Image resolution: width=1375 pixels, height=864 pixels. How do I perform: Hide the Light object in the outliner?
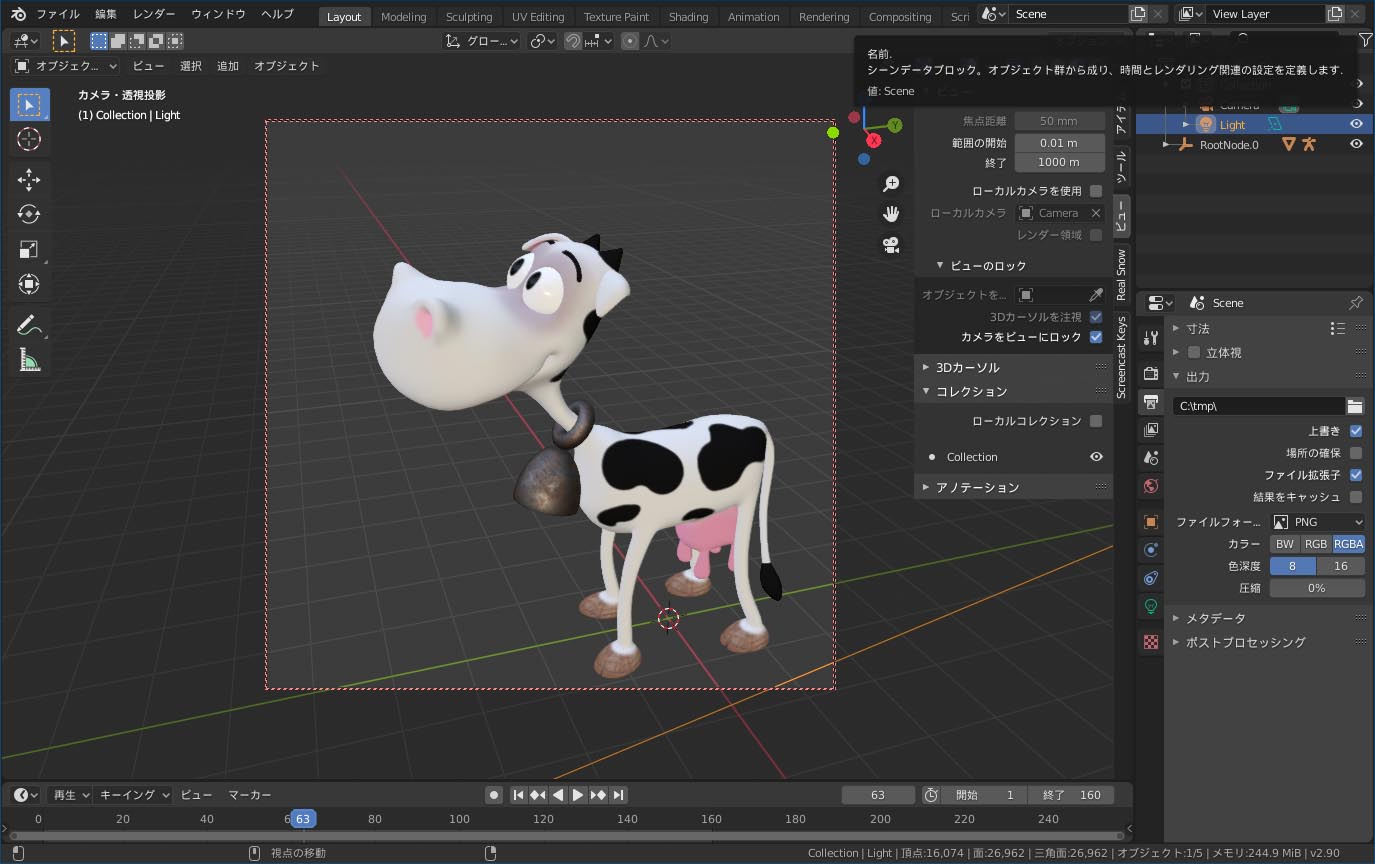[x=1358, y=123]
